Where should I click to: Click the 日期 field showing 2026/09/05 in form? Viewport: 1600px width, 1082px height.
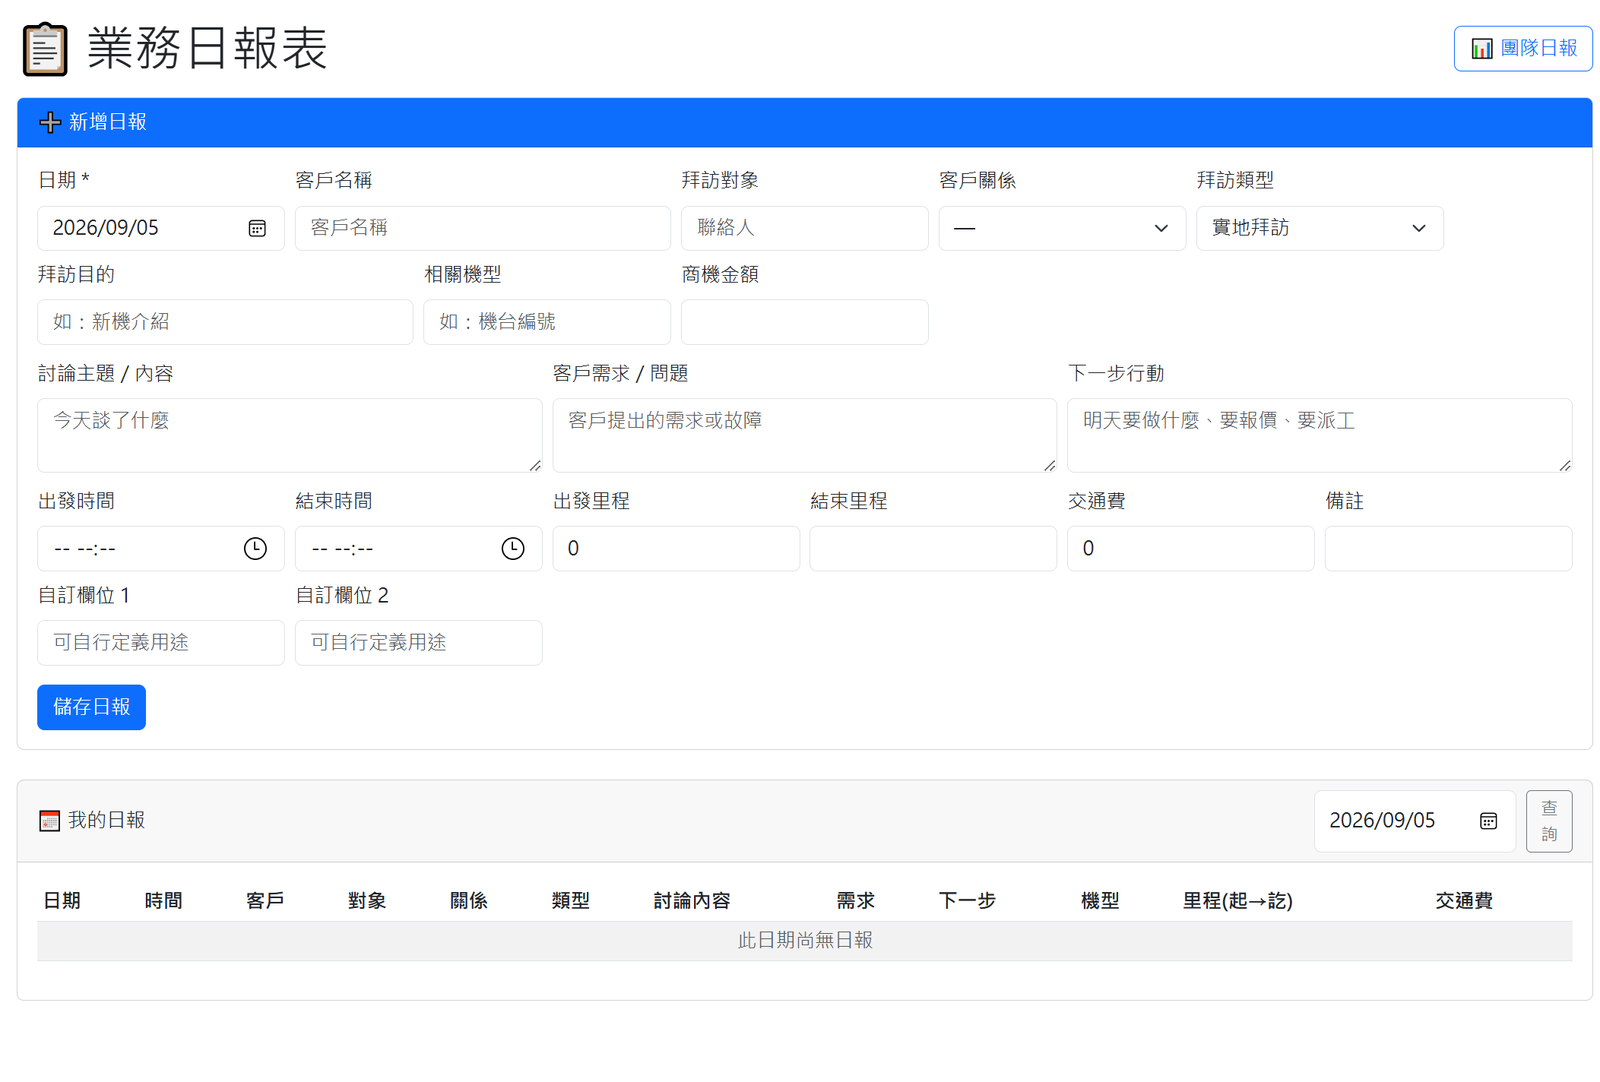(x=161, y=229)
